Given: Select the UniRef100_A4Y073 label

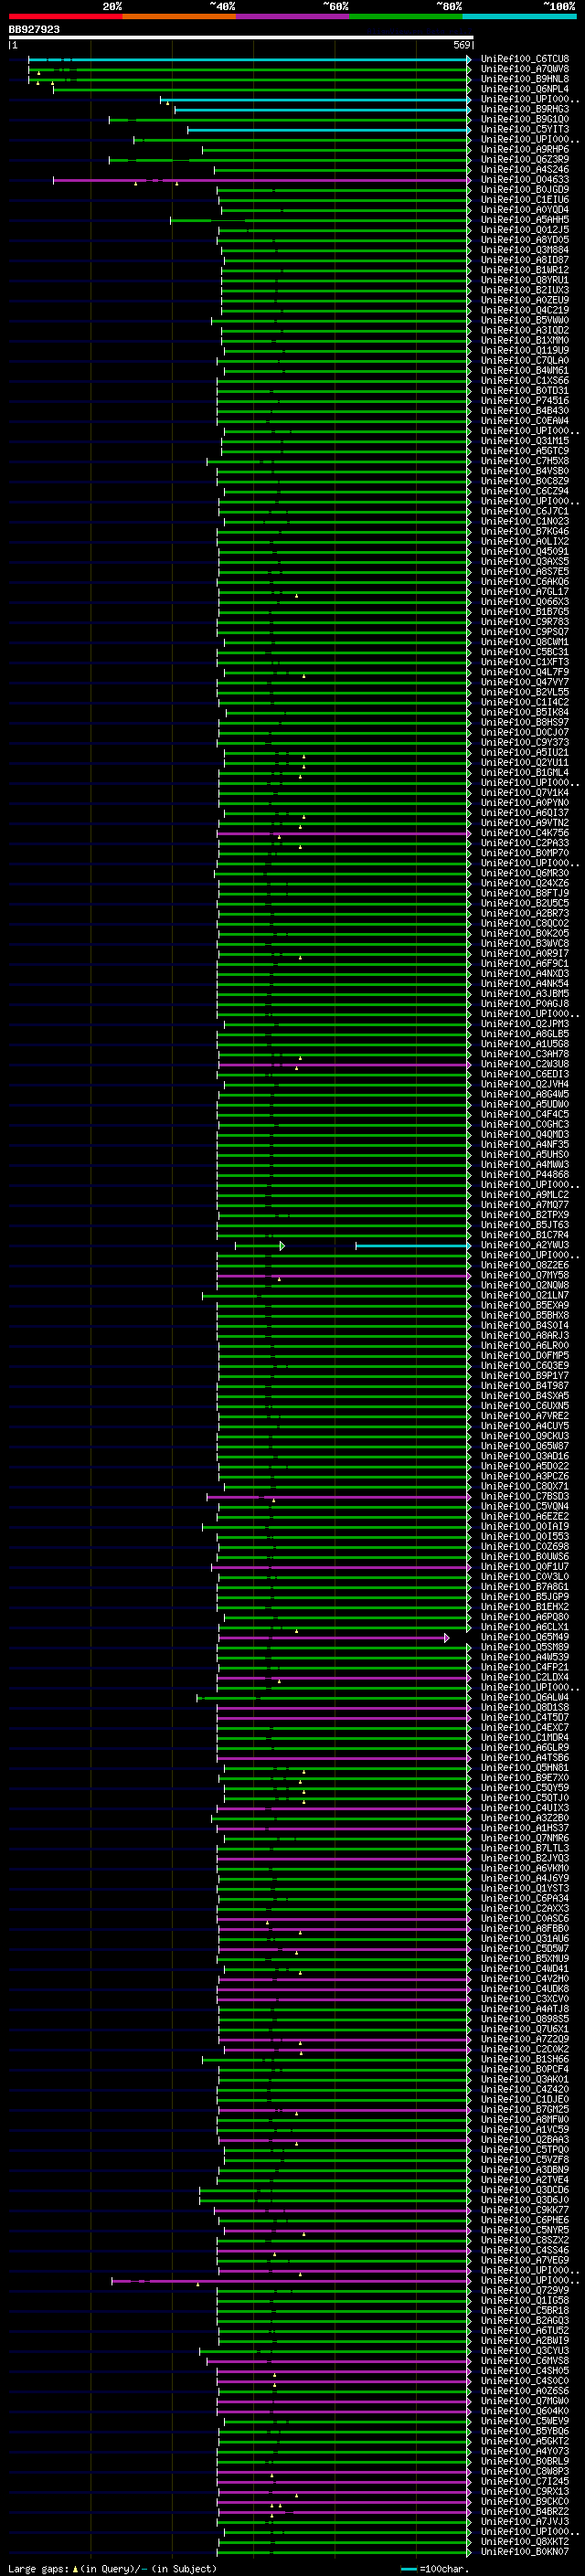Looking at the screenshot, I should tap(525, 2452).
